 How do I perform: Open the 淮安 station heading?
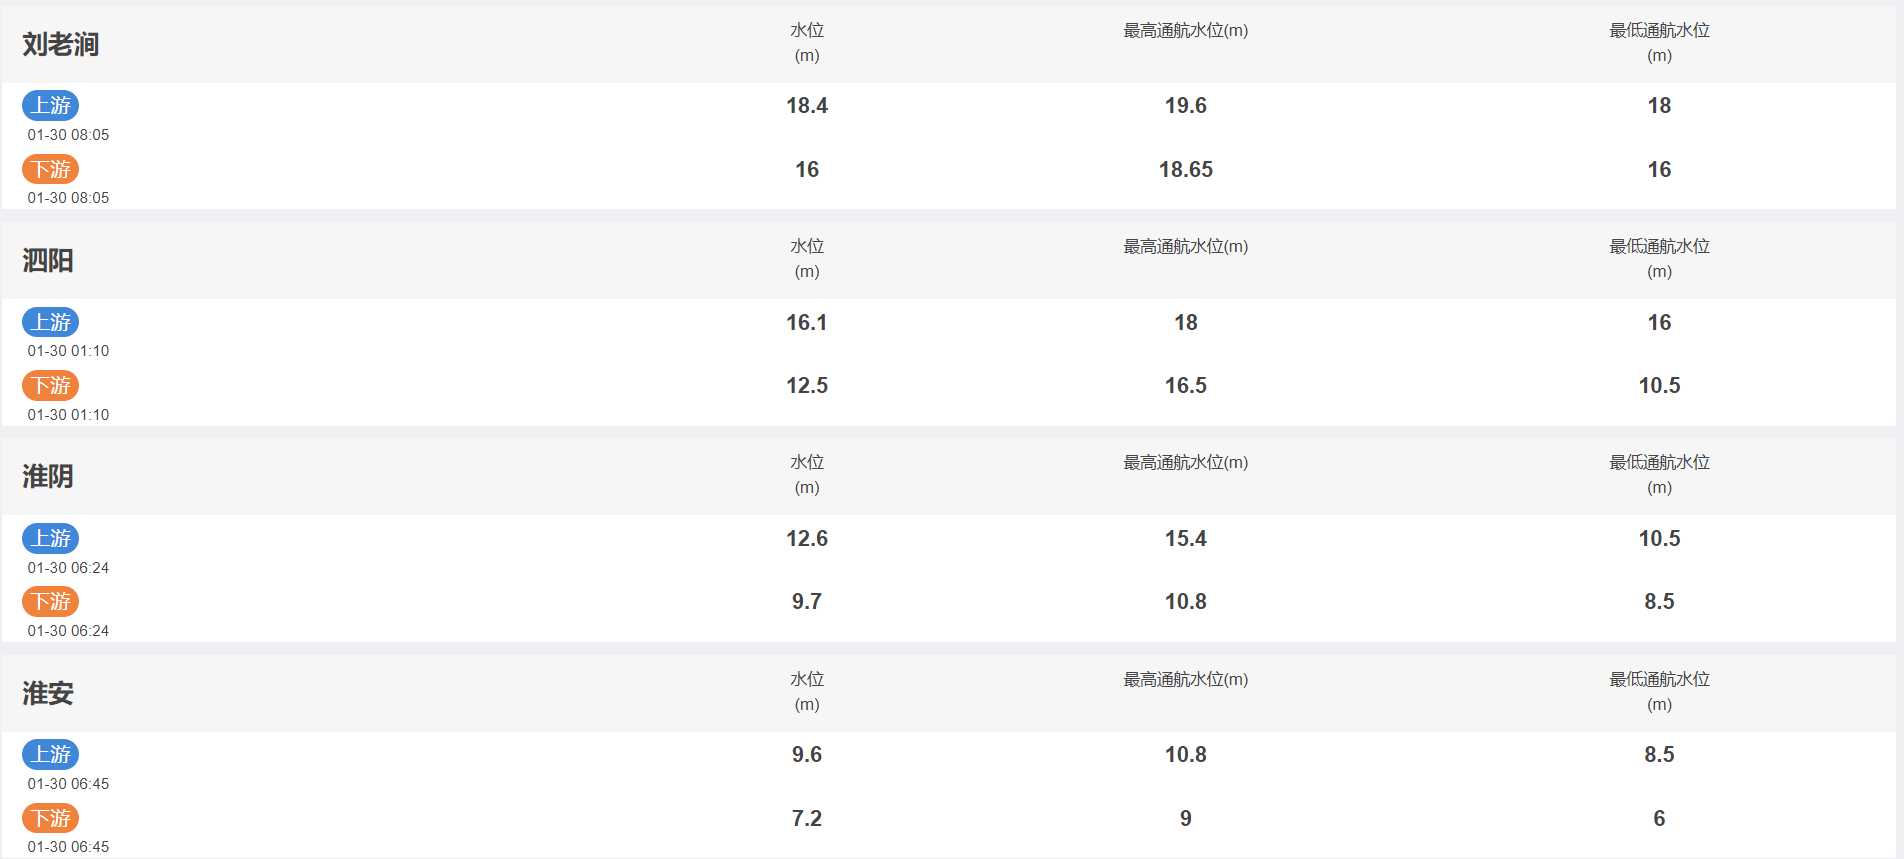point(48,693)
